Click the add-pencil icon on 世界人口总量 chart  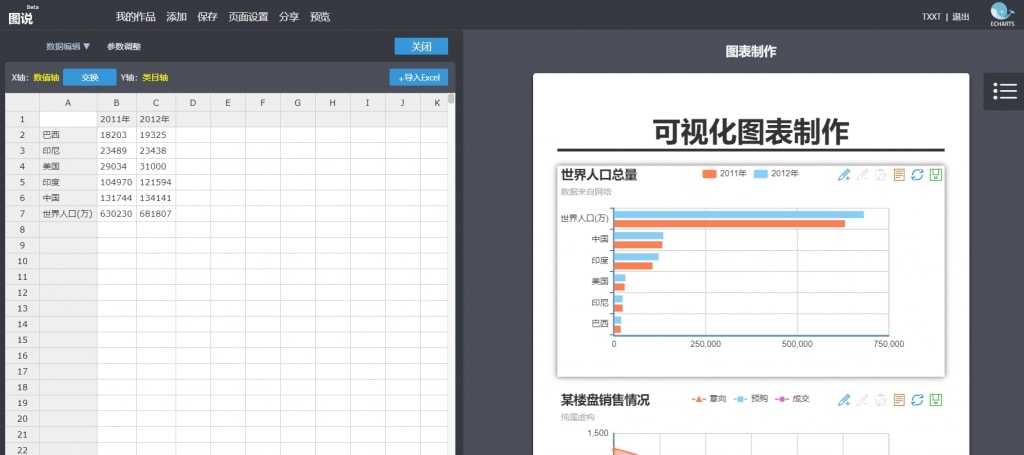[844, 175]
